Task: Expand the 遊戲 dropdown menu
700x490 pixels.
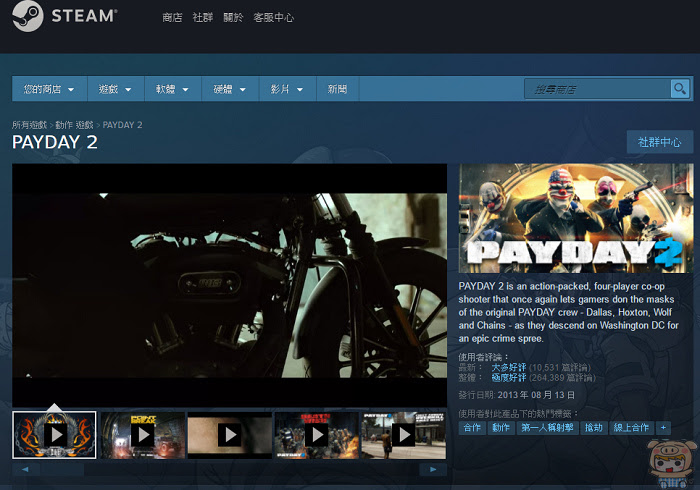Action: pyautogui.click(x=115, y=89)
